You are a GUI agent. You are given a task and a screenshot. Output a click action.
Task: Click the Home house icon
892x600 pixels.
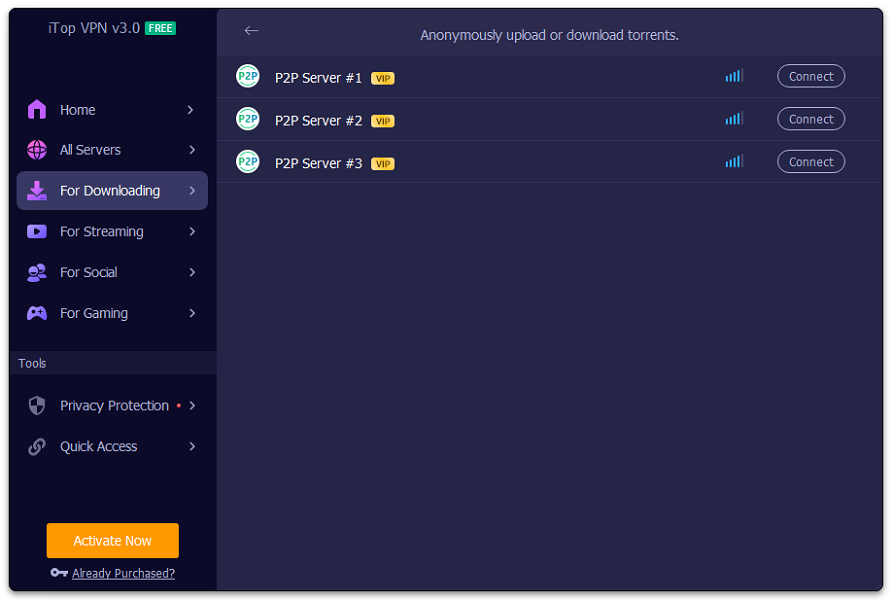(37, 110)
